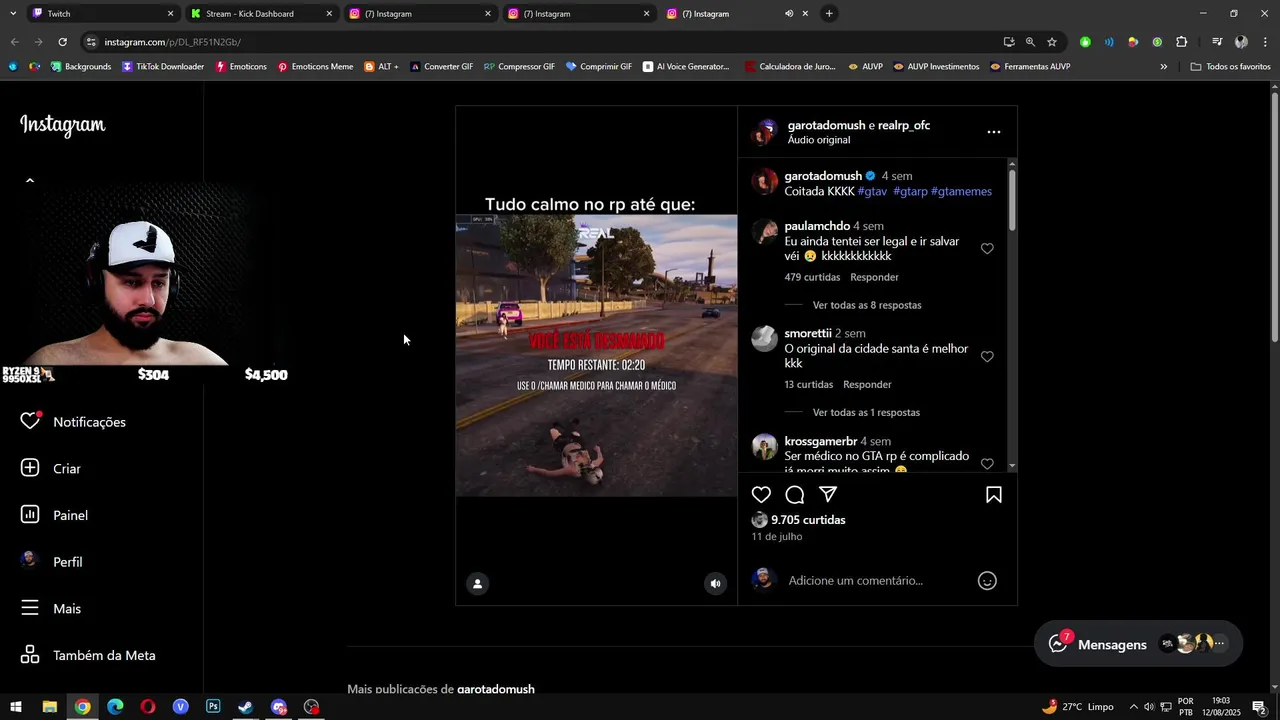Open the Converter GIF bookmark
This screenshot has height=720, width=1280.
coord(441,67)
